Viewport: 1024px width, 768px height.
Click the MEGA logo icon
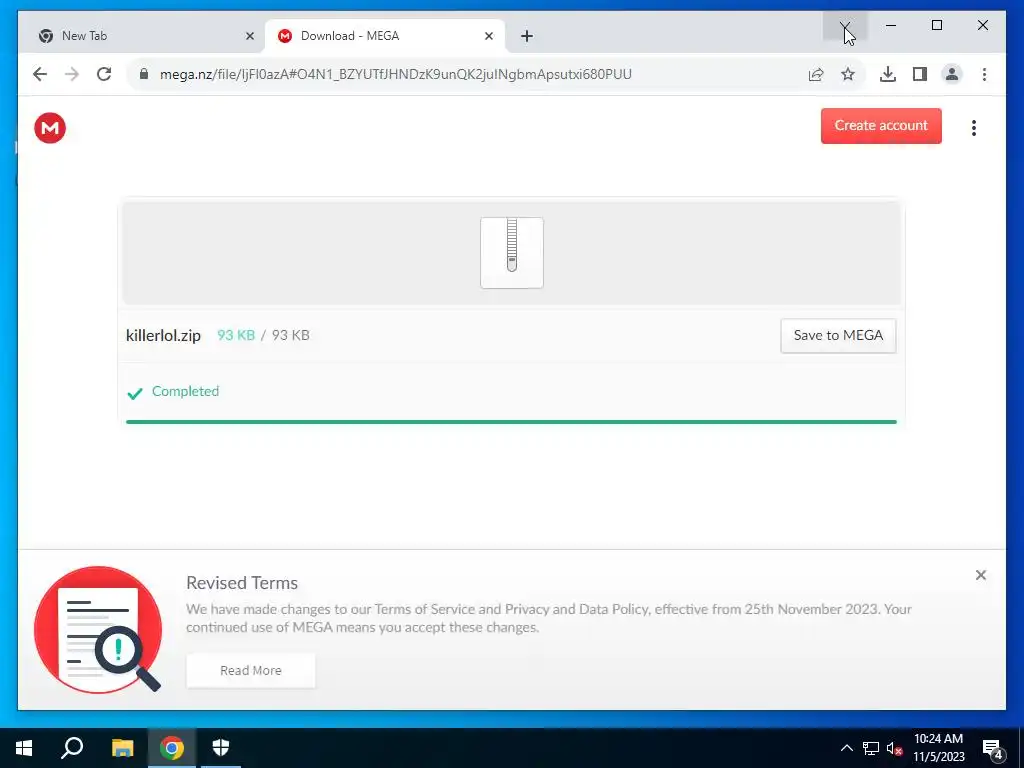pos(50,128)
